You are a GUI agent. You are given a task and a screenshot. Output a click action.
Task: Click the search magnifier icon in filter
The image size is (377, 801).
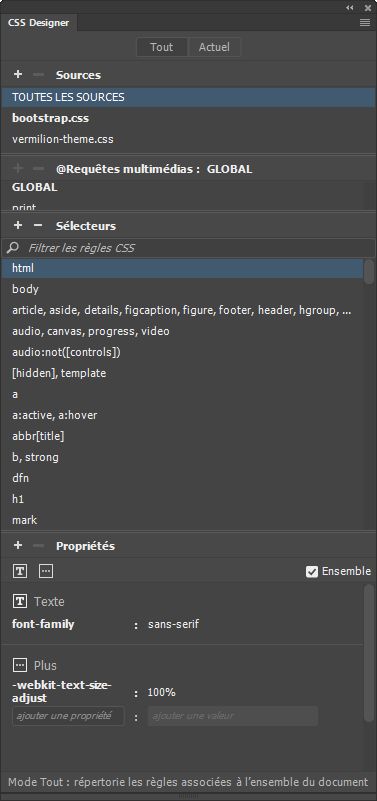tap(13, 248)
